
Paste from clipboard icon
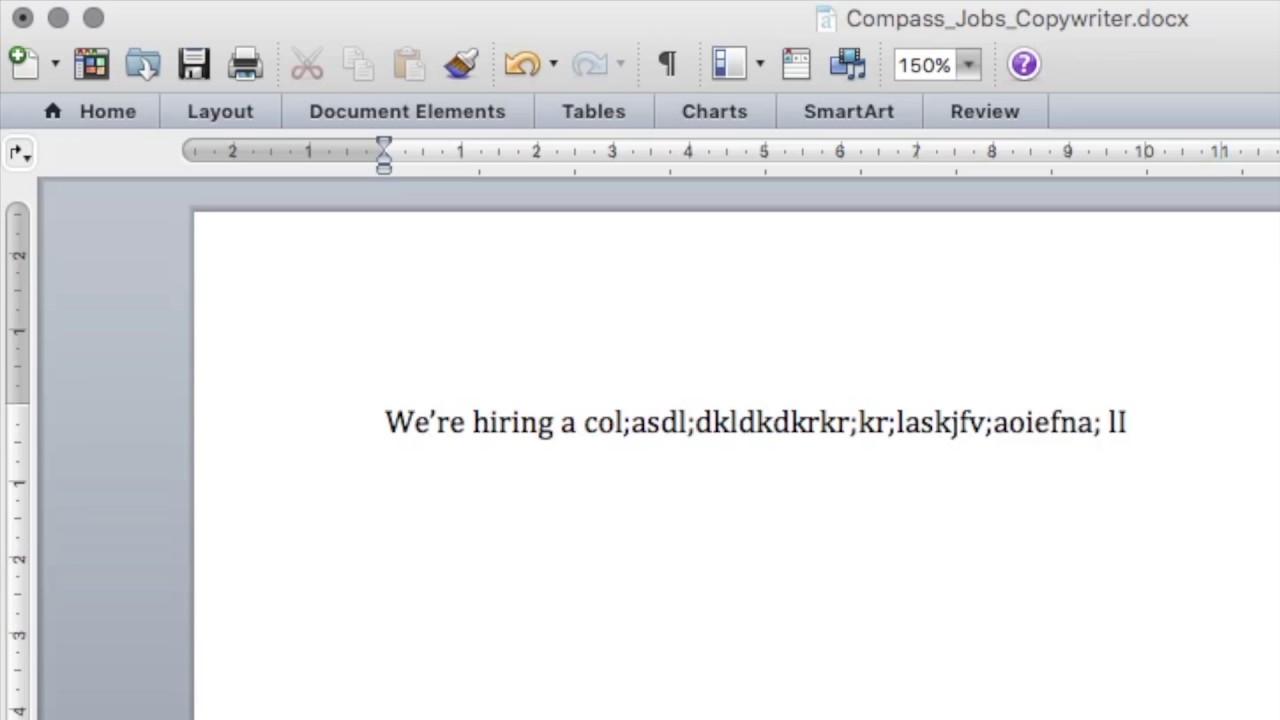(x=409, y=64)
